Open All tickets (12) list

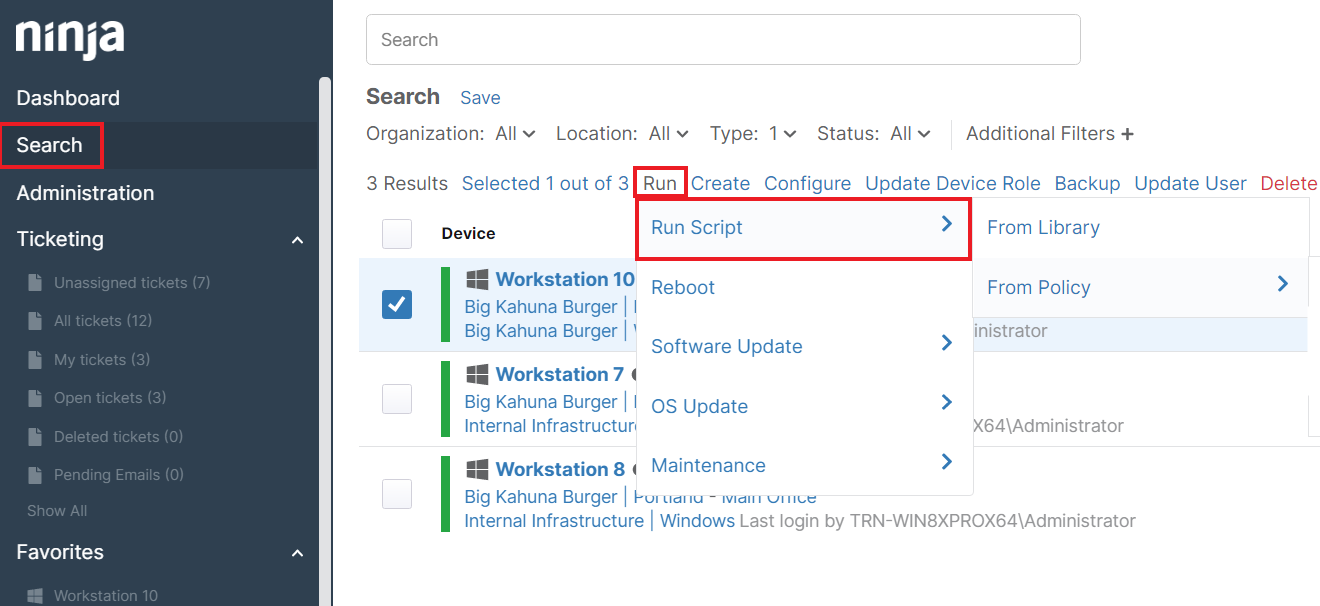coord(103,321)
